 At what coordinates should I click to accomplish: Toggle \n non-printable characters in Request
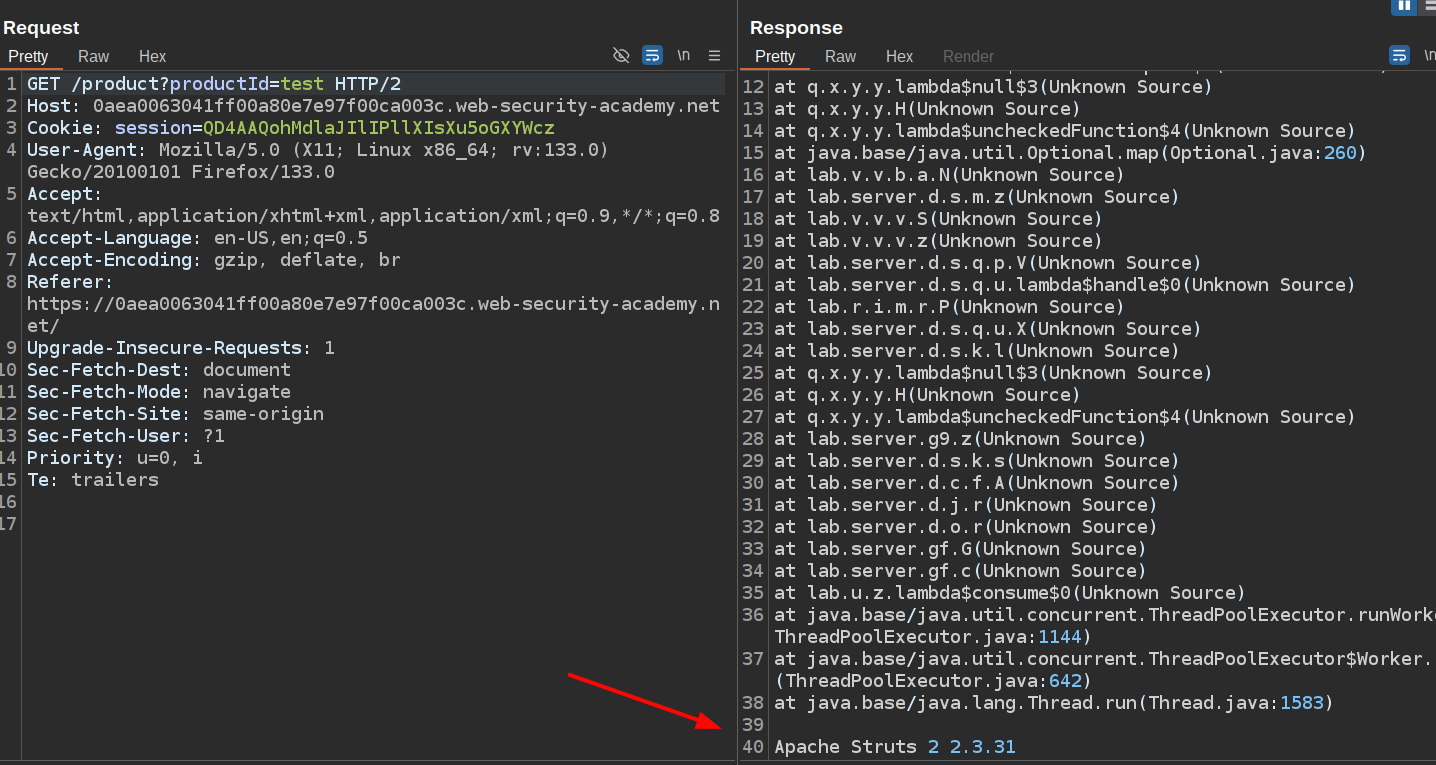684,55
